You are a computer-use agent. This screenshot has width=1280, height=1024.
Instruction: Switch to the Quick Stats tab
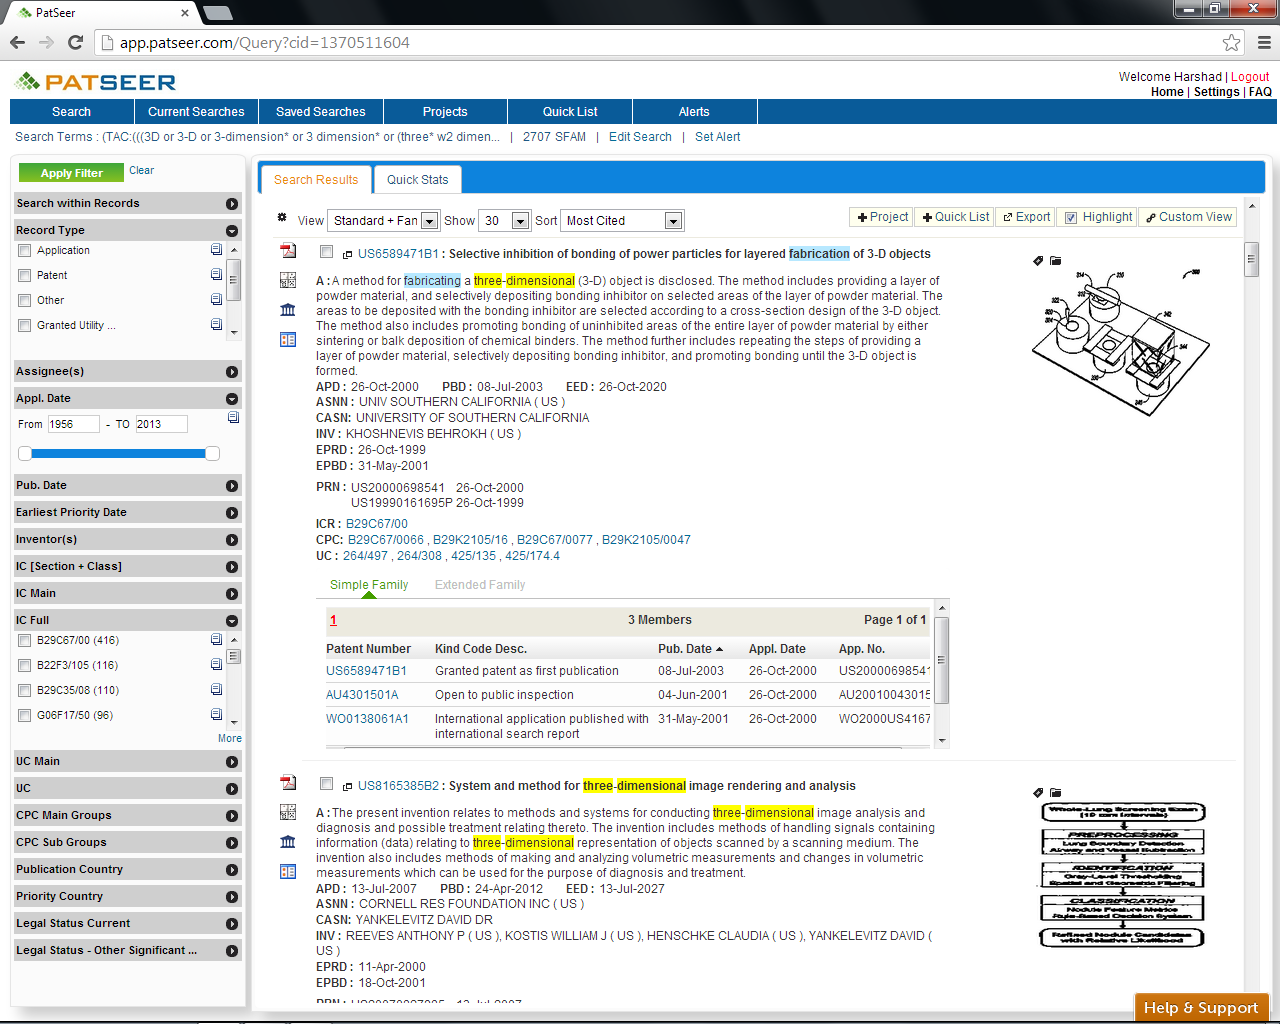418,180
